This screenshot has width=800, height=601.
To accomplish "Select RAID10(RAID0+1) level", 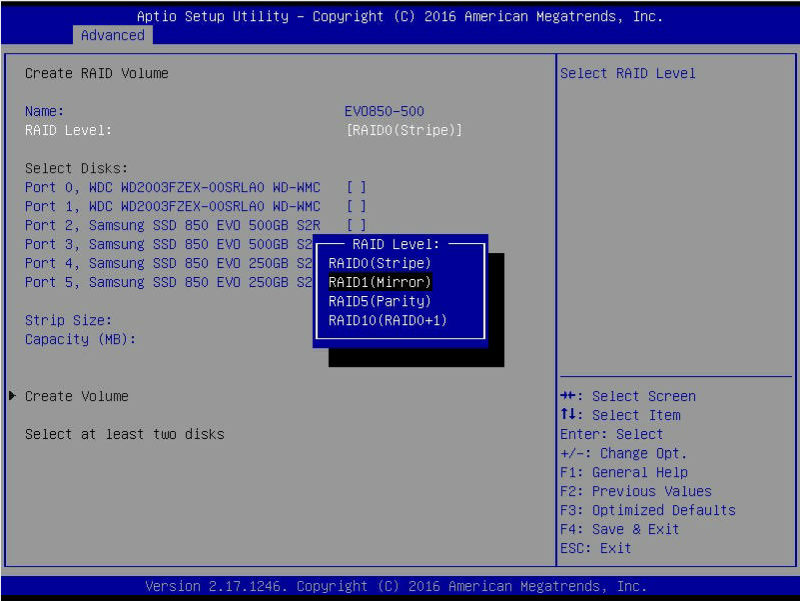I will pos(388,320).
